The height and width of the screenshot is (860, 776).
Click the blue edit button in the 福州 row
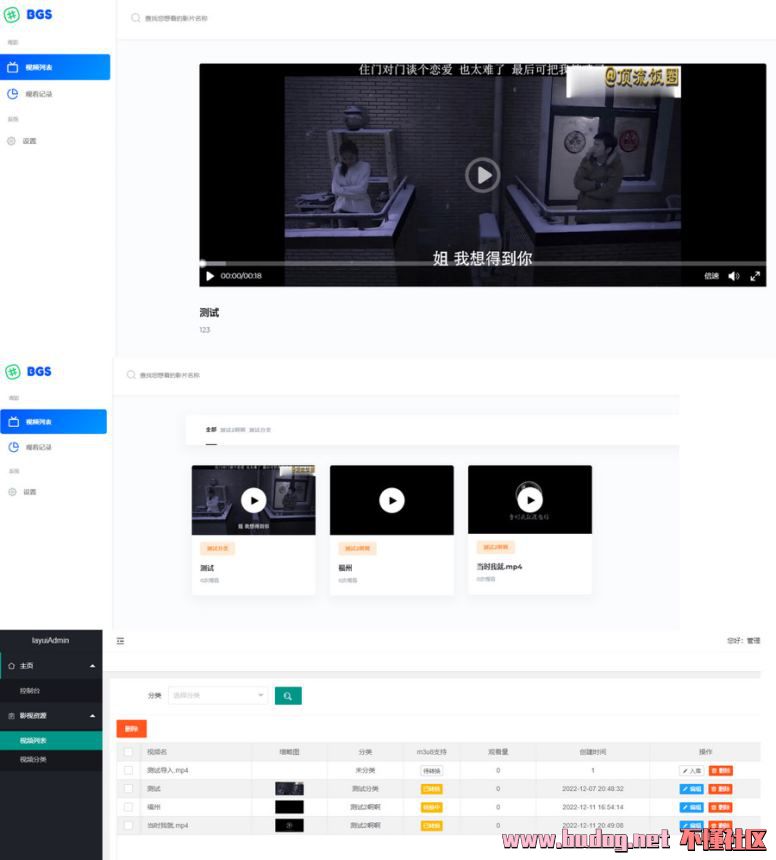[692, 807]
